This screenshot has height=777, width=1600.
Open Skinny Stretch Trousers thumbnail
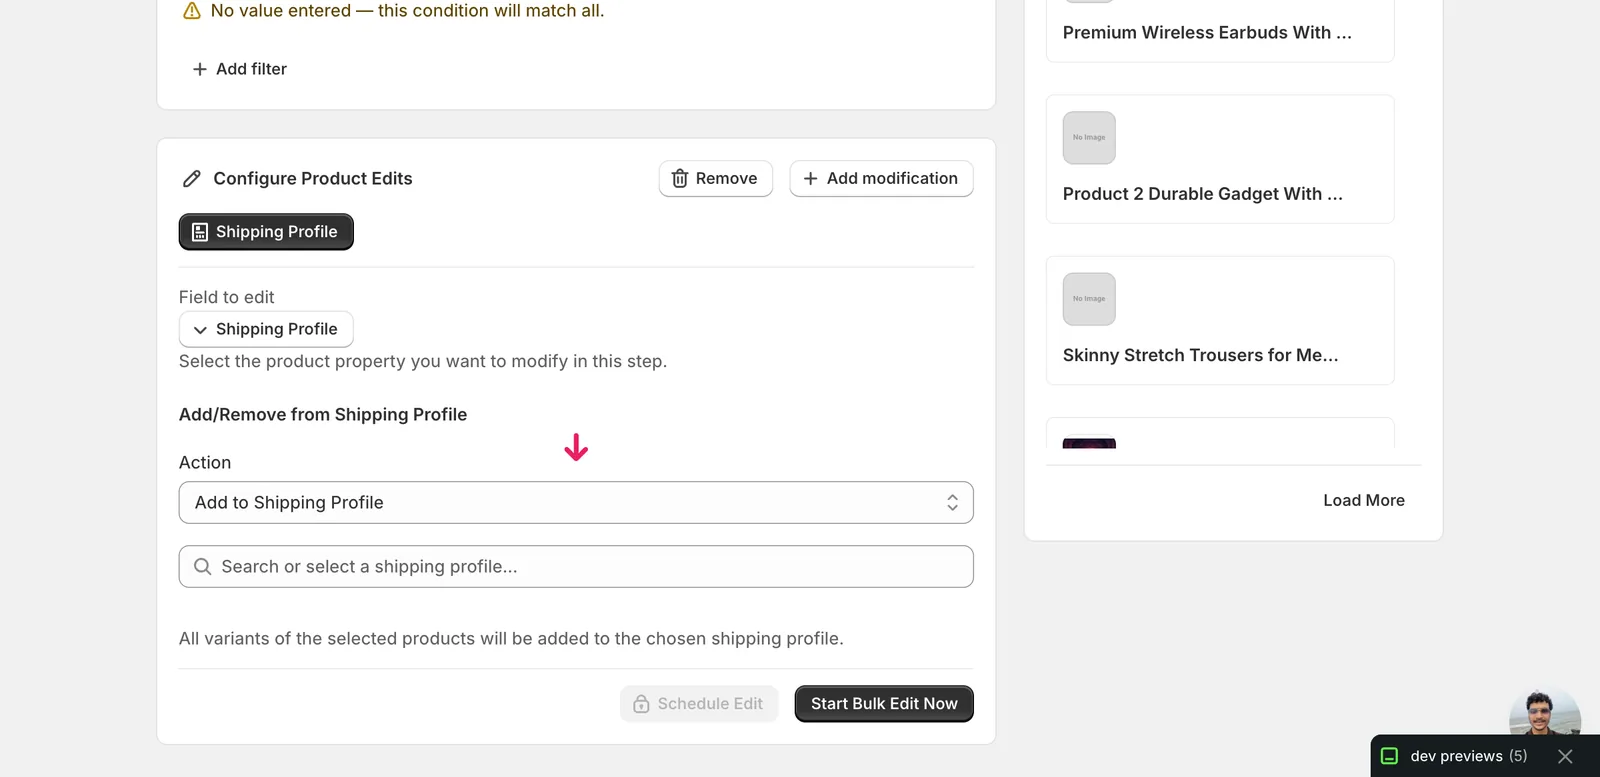point(1089,299)
